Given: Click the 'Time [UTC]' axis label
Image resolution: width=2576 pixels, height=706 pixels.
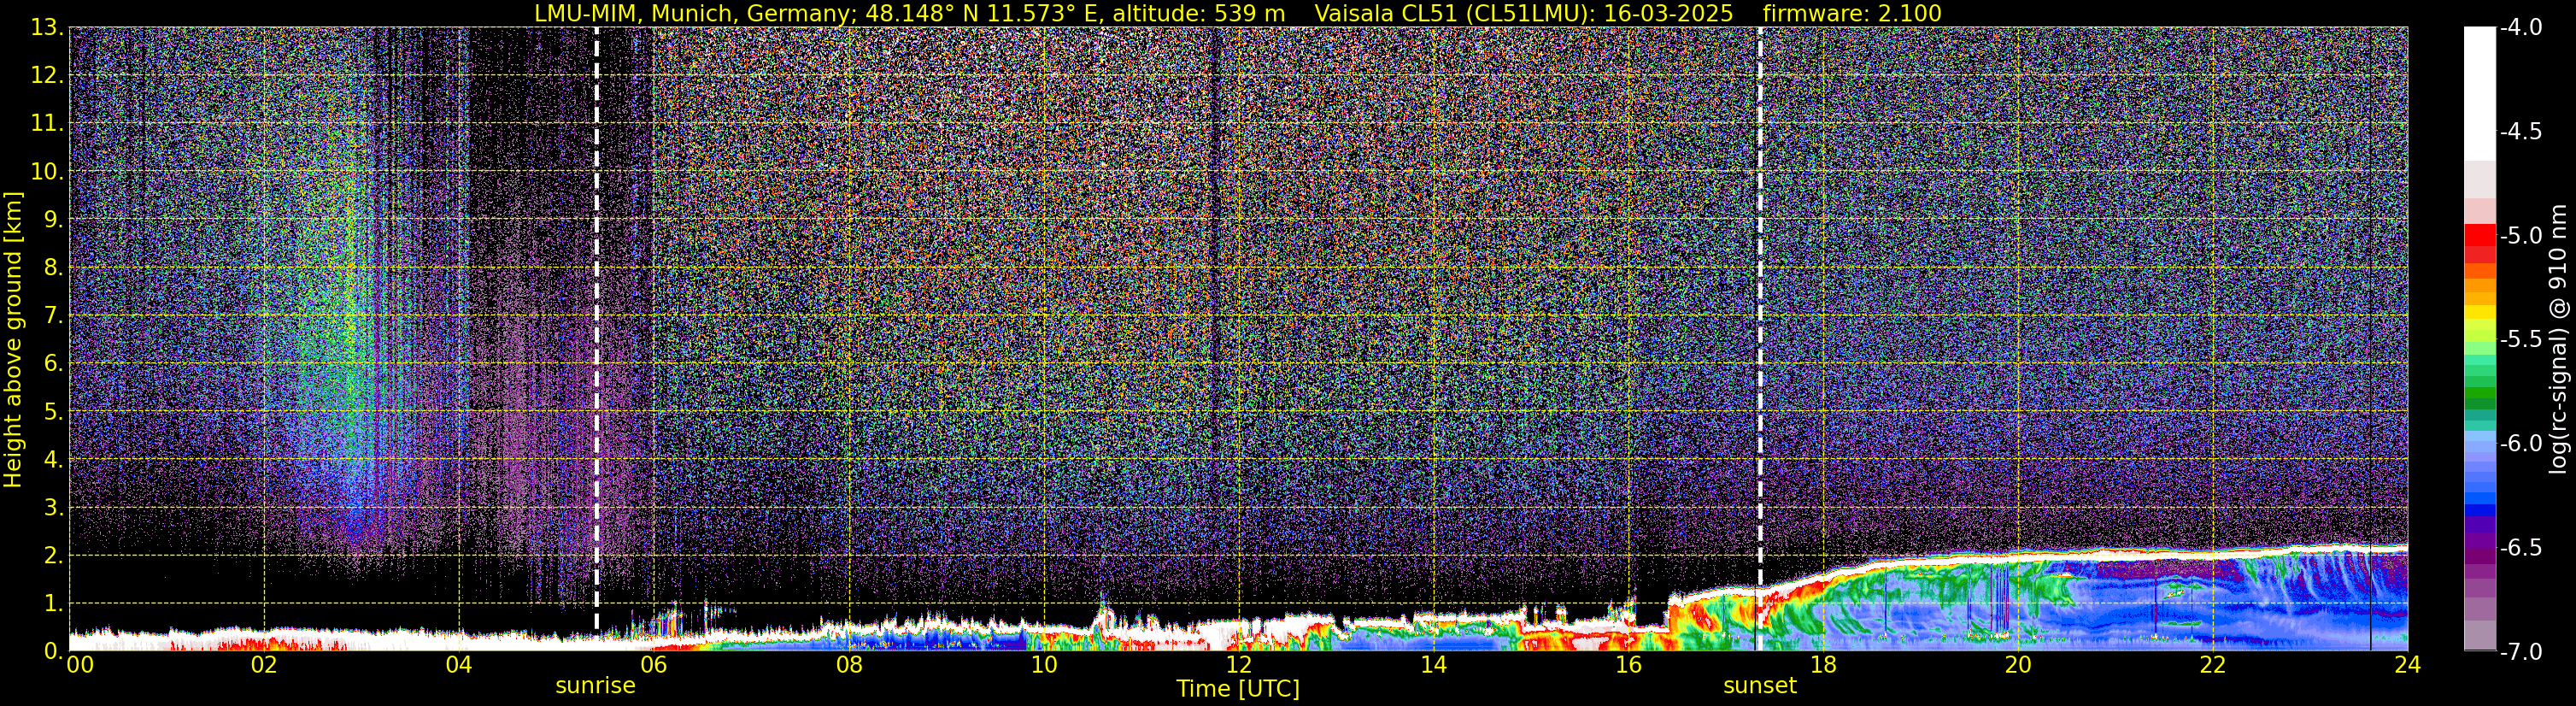Looking at the screenshot, I should click(x=1238, y=688).
